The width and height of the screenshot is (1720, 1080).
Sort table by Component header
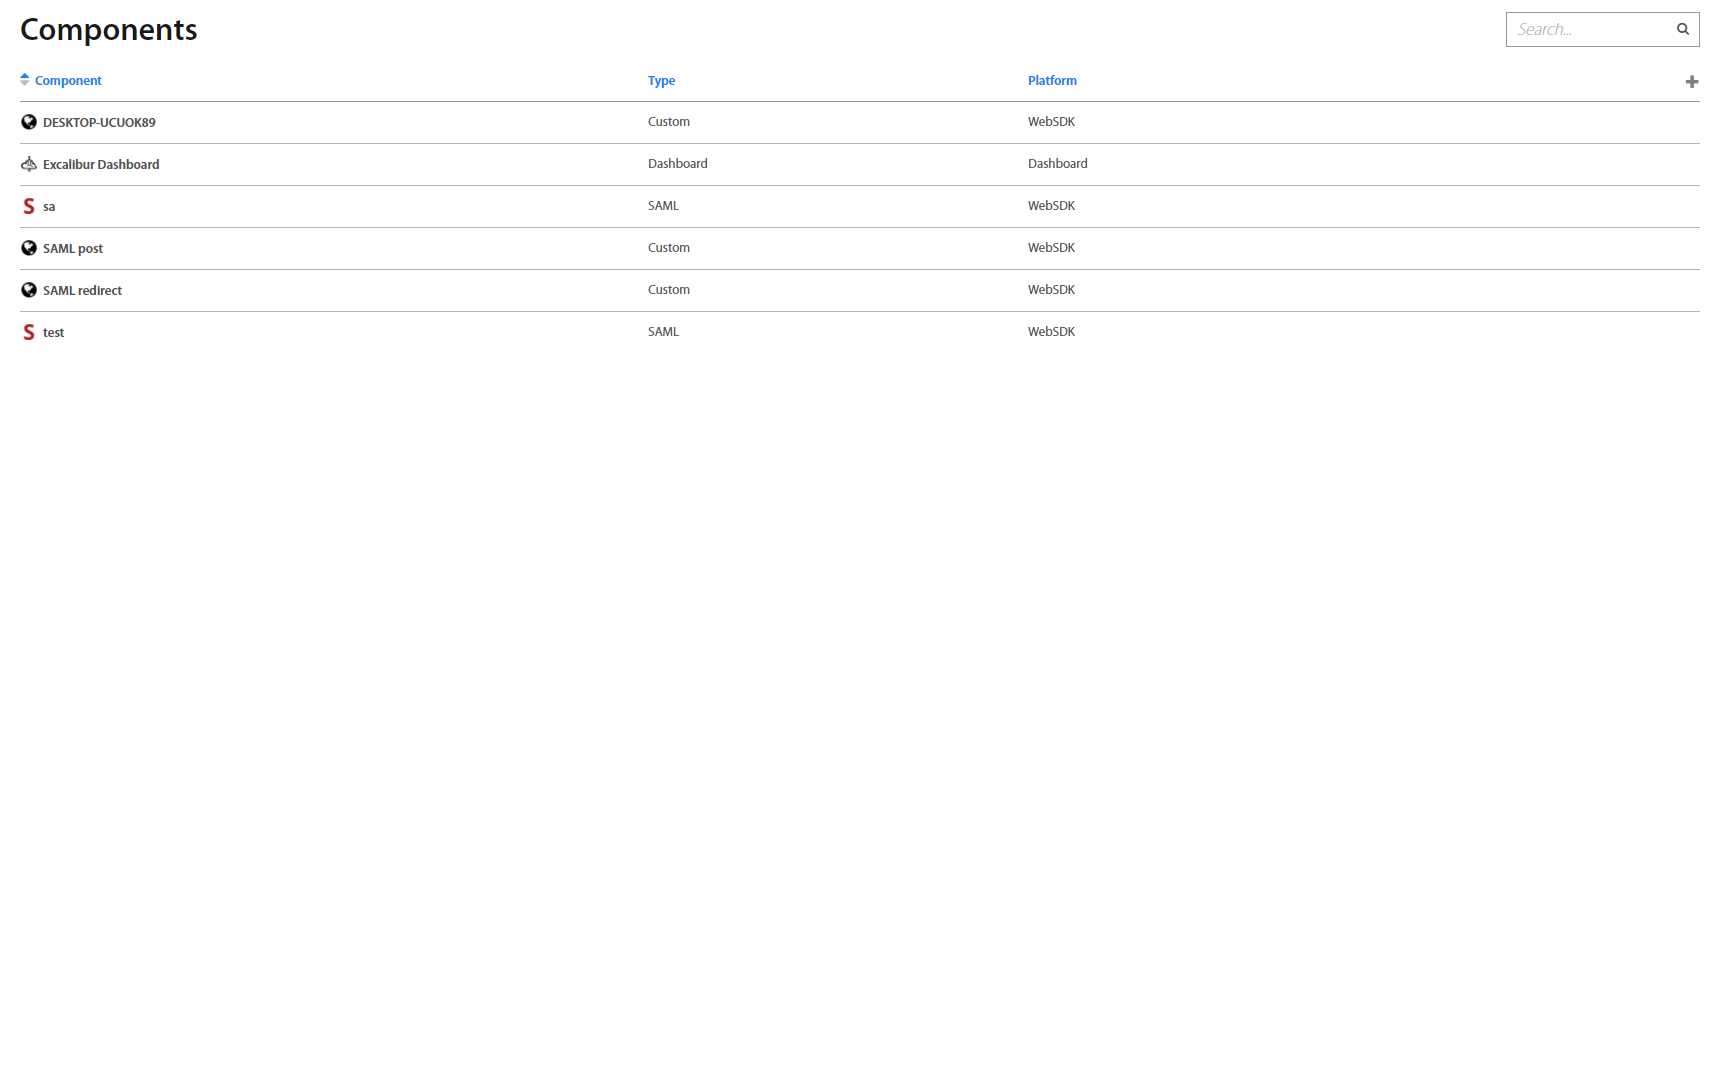pos(68,81)
